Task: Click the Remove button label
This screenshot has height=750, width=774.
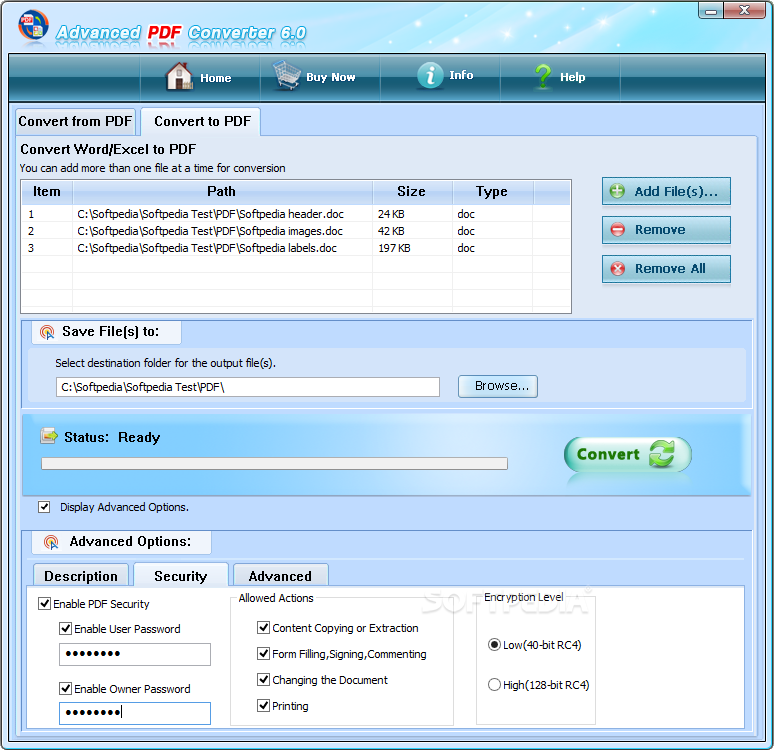Action: 660,230
